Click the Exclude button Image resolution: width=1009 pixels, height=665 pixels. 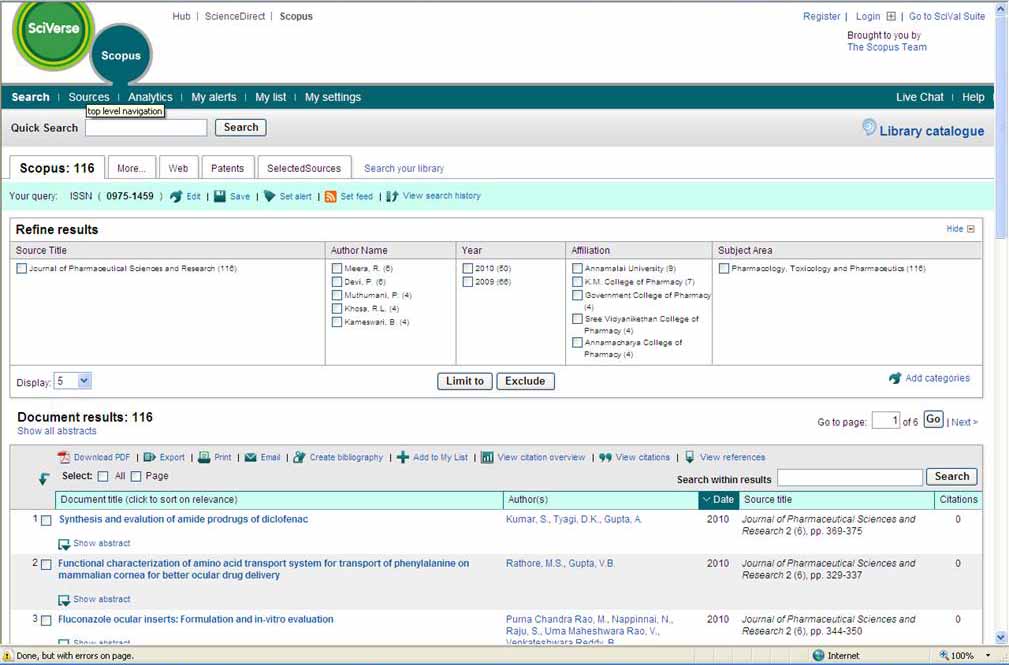tap(525, 381)
